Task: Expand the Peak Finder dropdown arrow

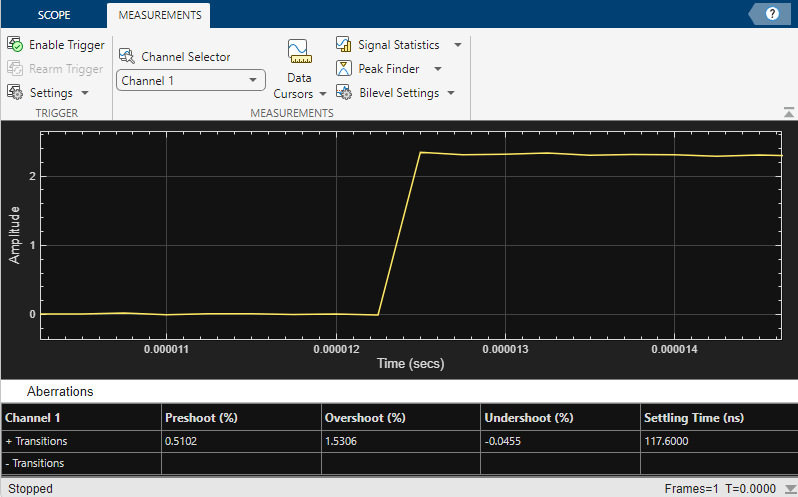Action: 438,69
